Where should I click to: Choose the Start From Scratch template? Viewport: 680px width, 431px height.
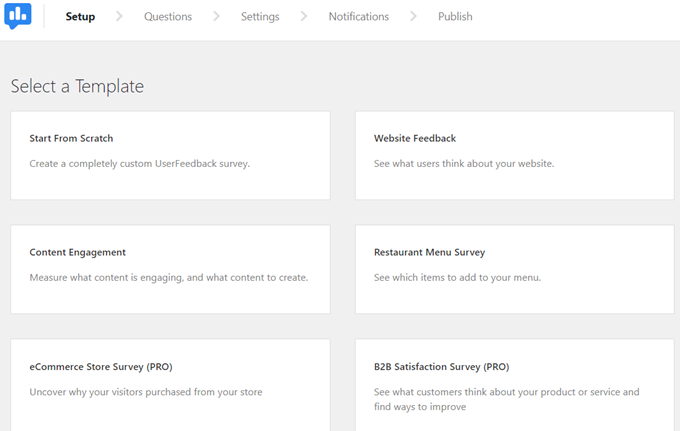[170, 155]
